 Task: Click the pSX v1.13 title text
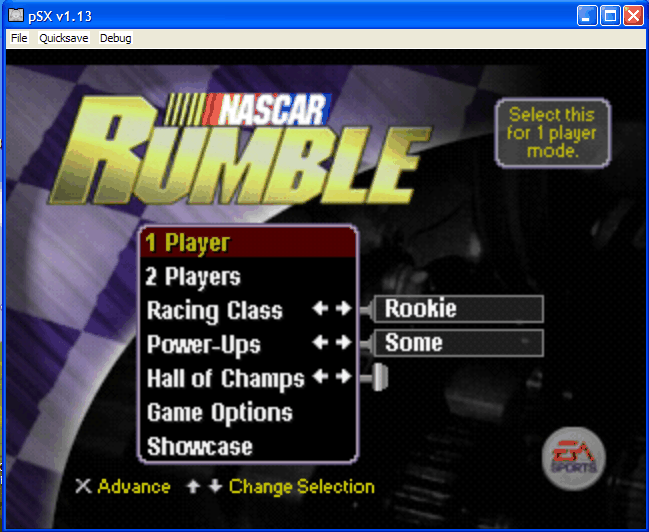click(60, 16)
